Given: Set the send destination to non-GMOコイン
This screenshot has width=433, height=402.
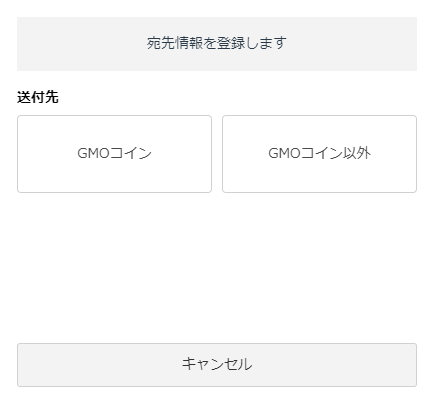Looking at the screenshot, I should [319, 154].
